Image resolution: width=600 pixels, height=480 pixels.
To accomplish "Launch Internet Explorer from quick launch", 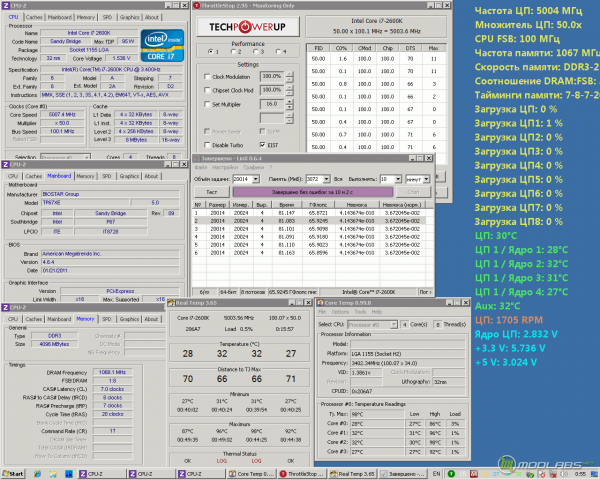I will click(x=37, y=474).
